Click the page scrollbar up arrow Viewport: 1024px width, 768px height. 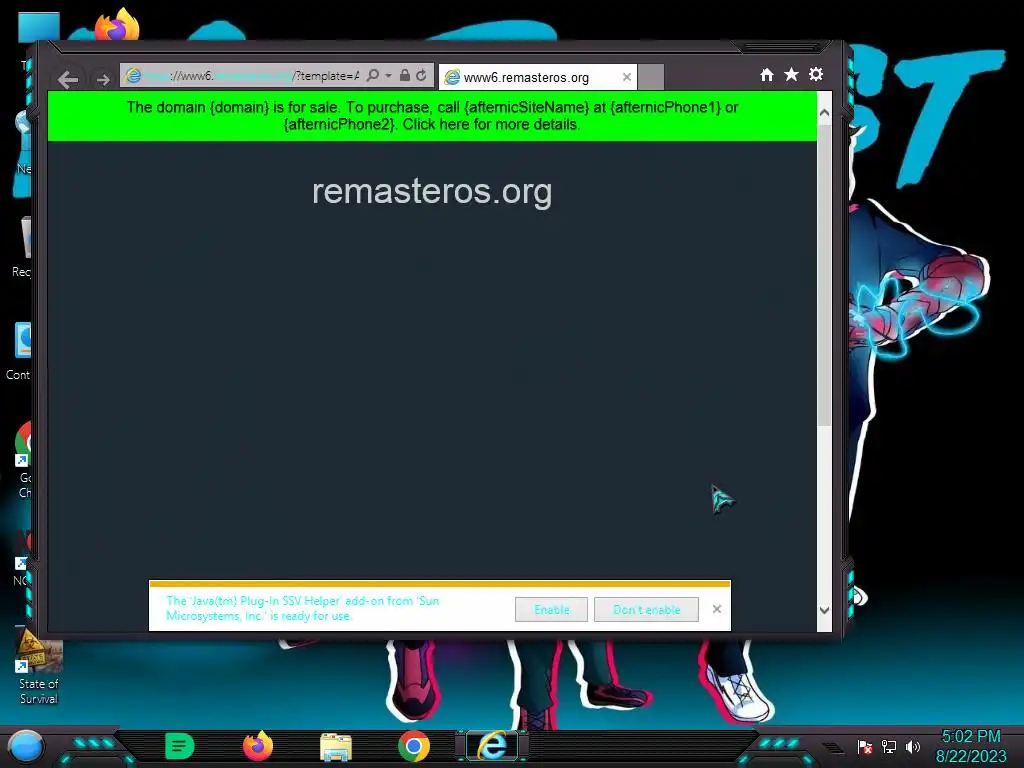pyautogui.click(x=824, y=112)
